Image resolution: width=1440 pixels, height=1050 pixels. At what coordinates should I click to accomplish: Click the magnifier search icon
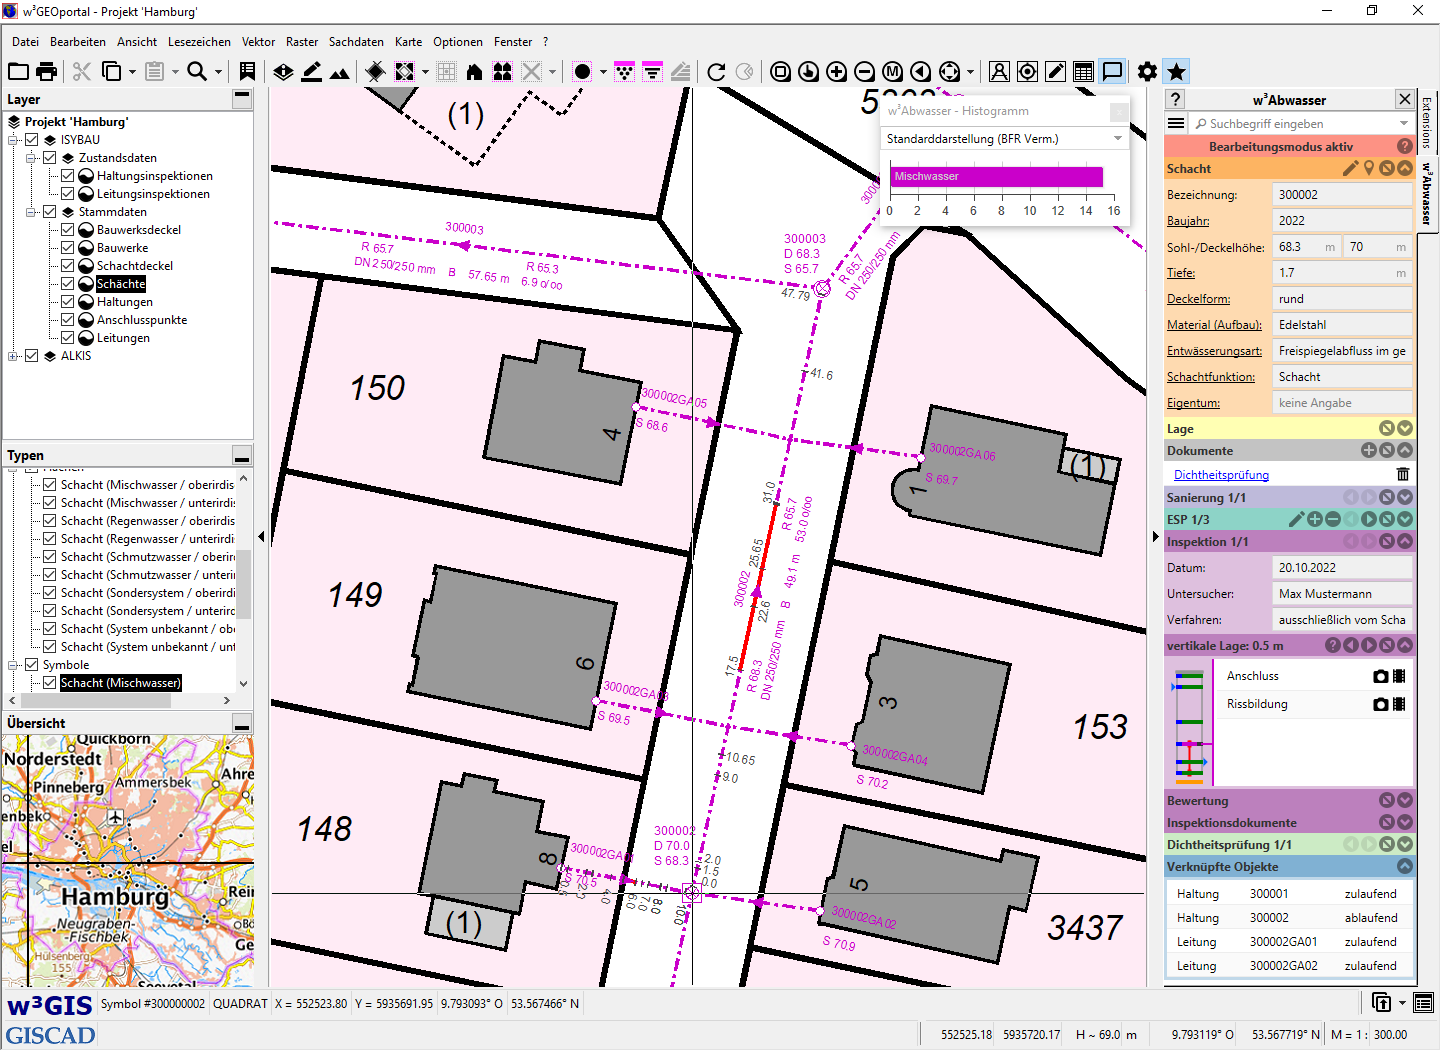(x=197, y=71)
